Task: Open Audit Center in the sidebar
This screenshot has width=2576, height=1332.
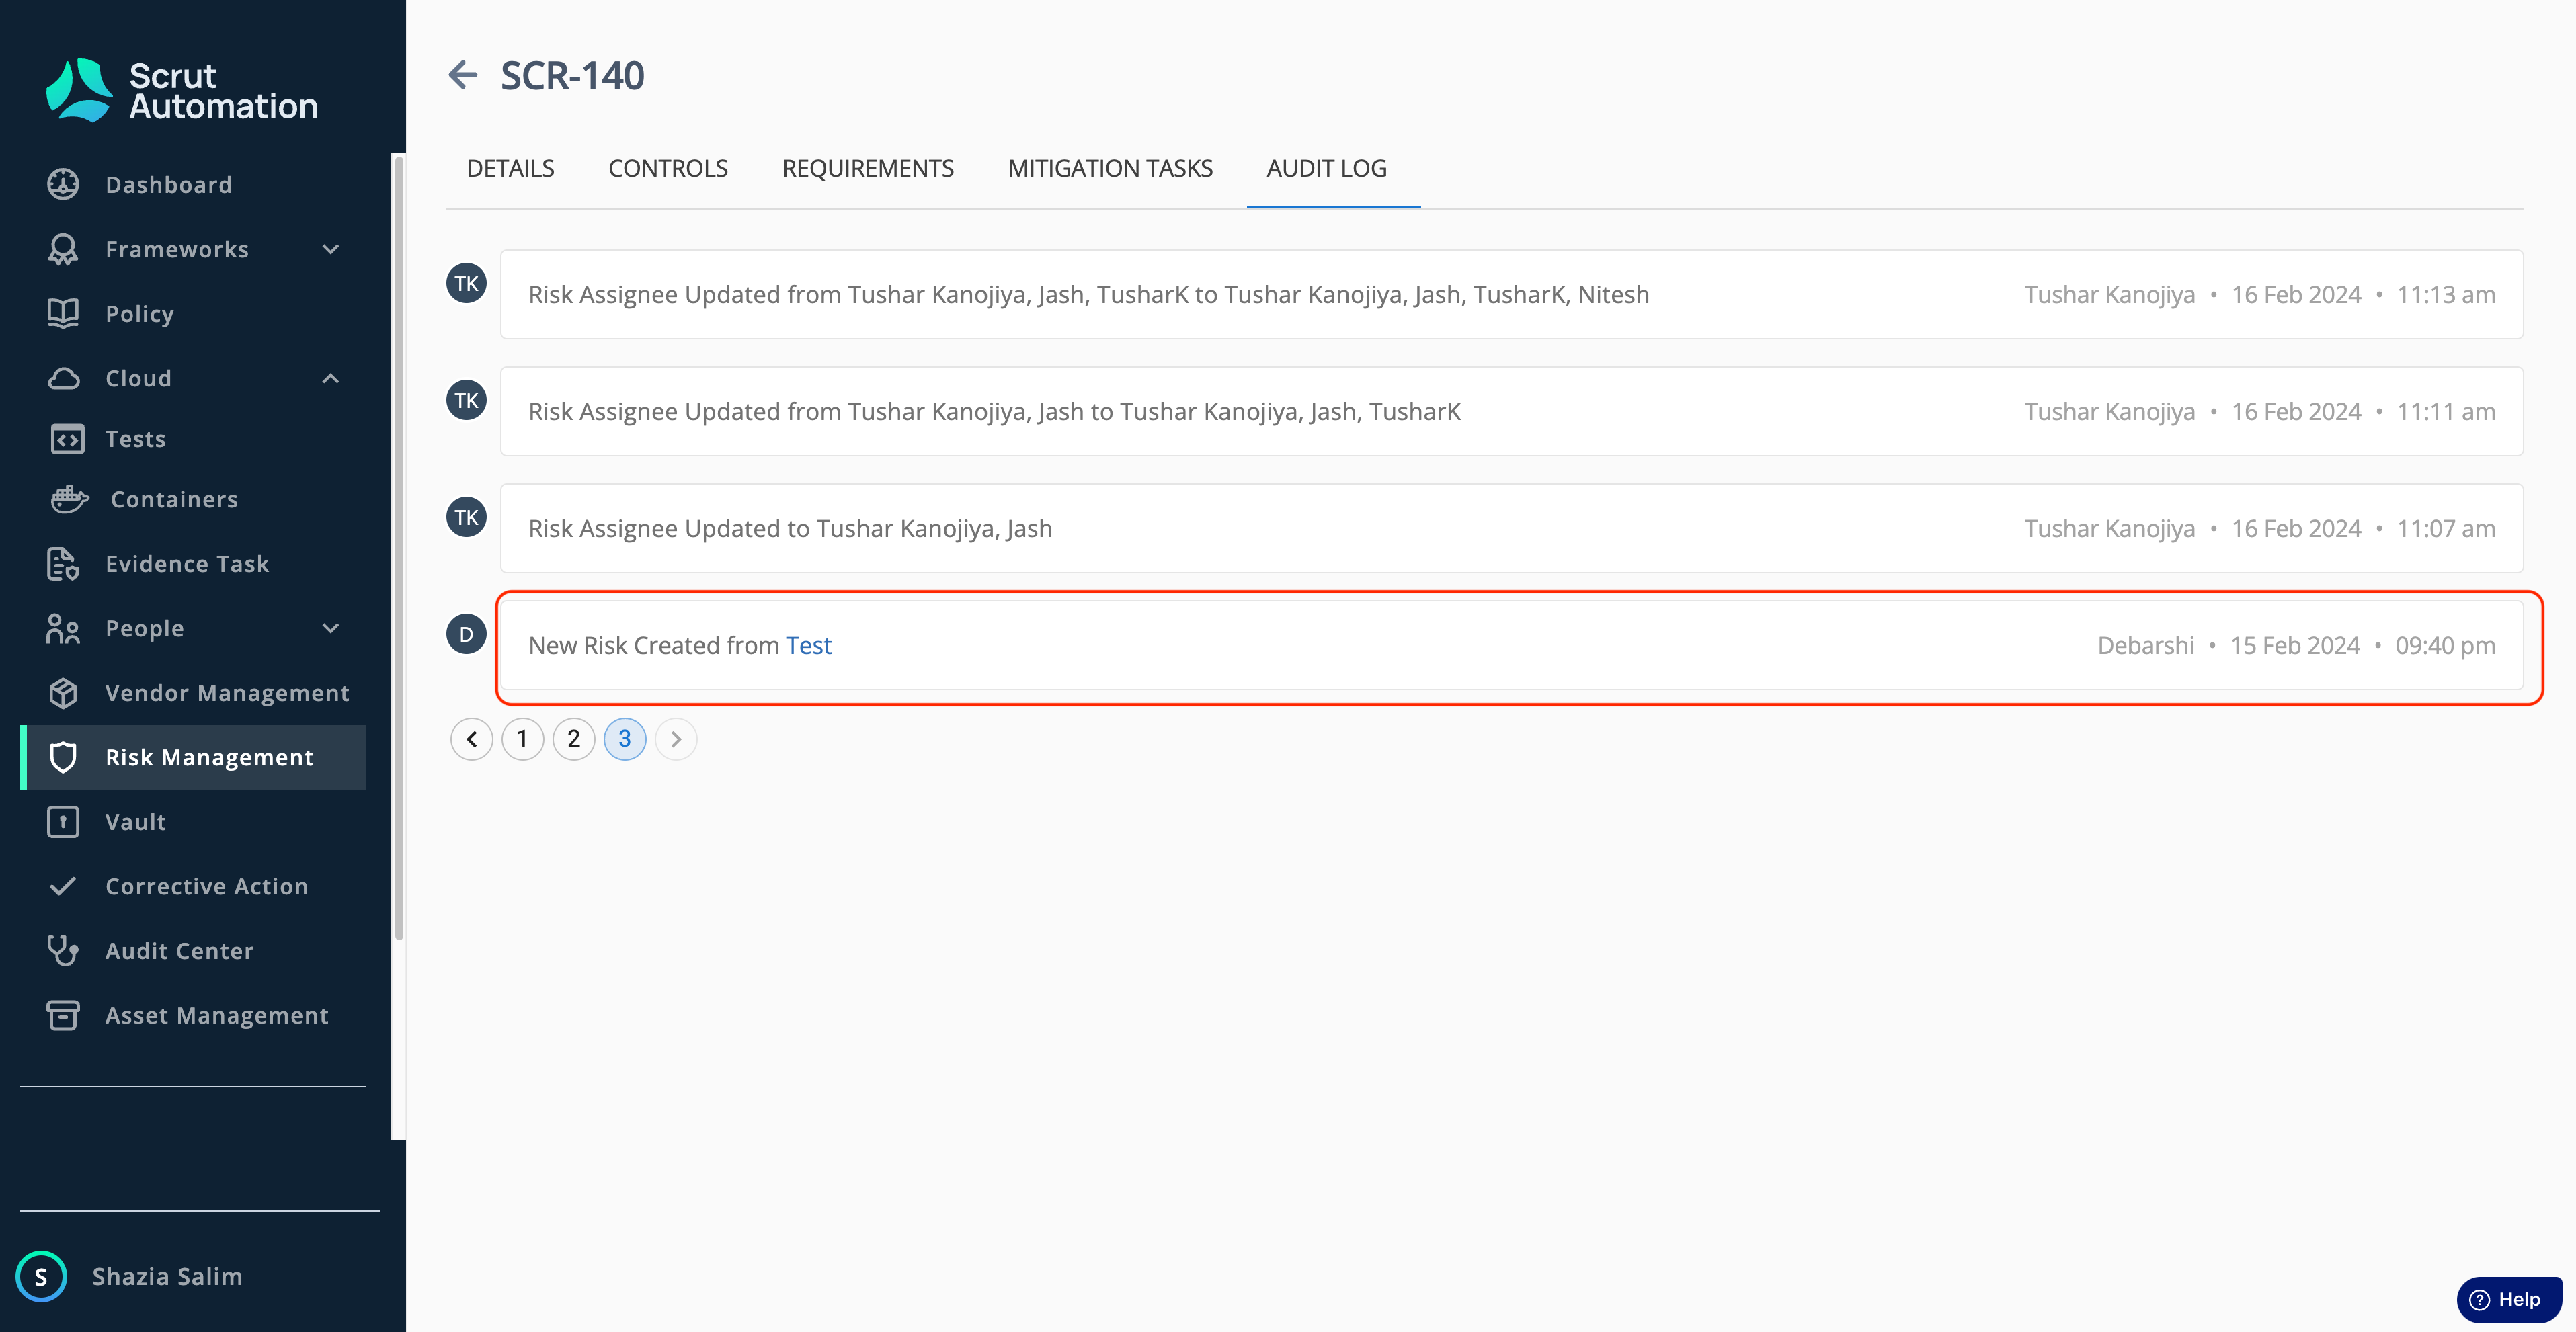Action: [x=192, y=951]
